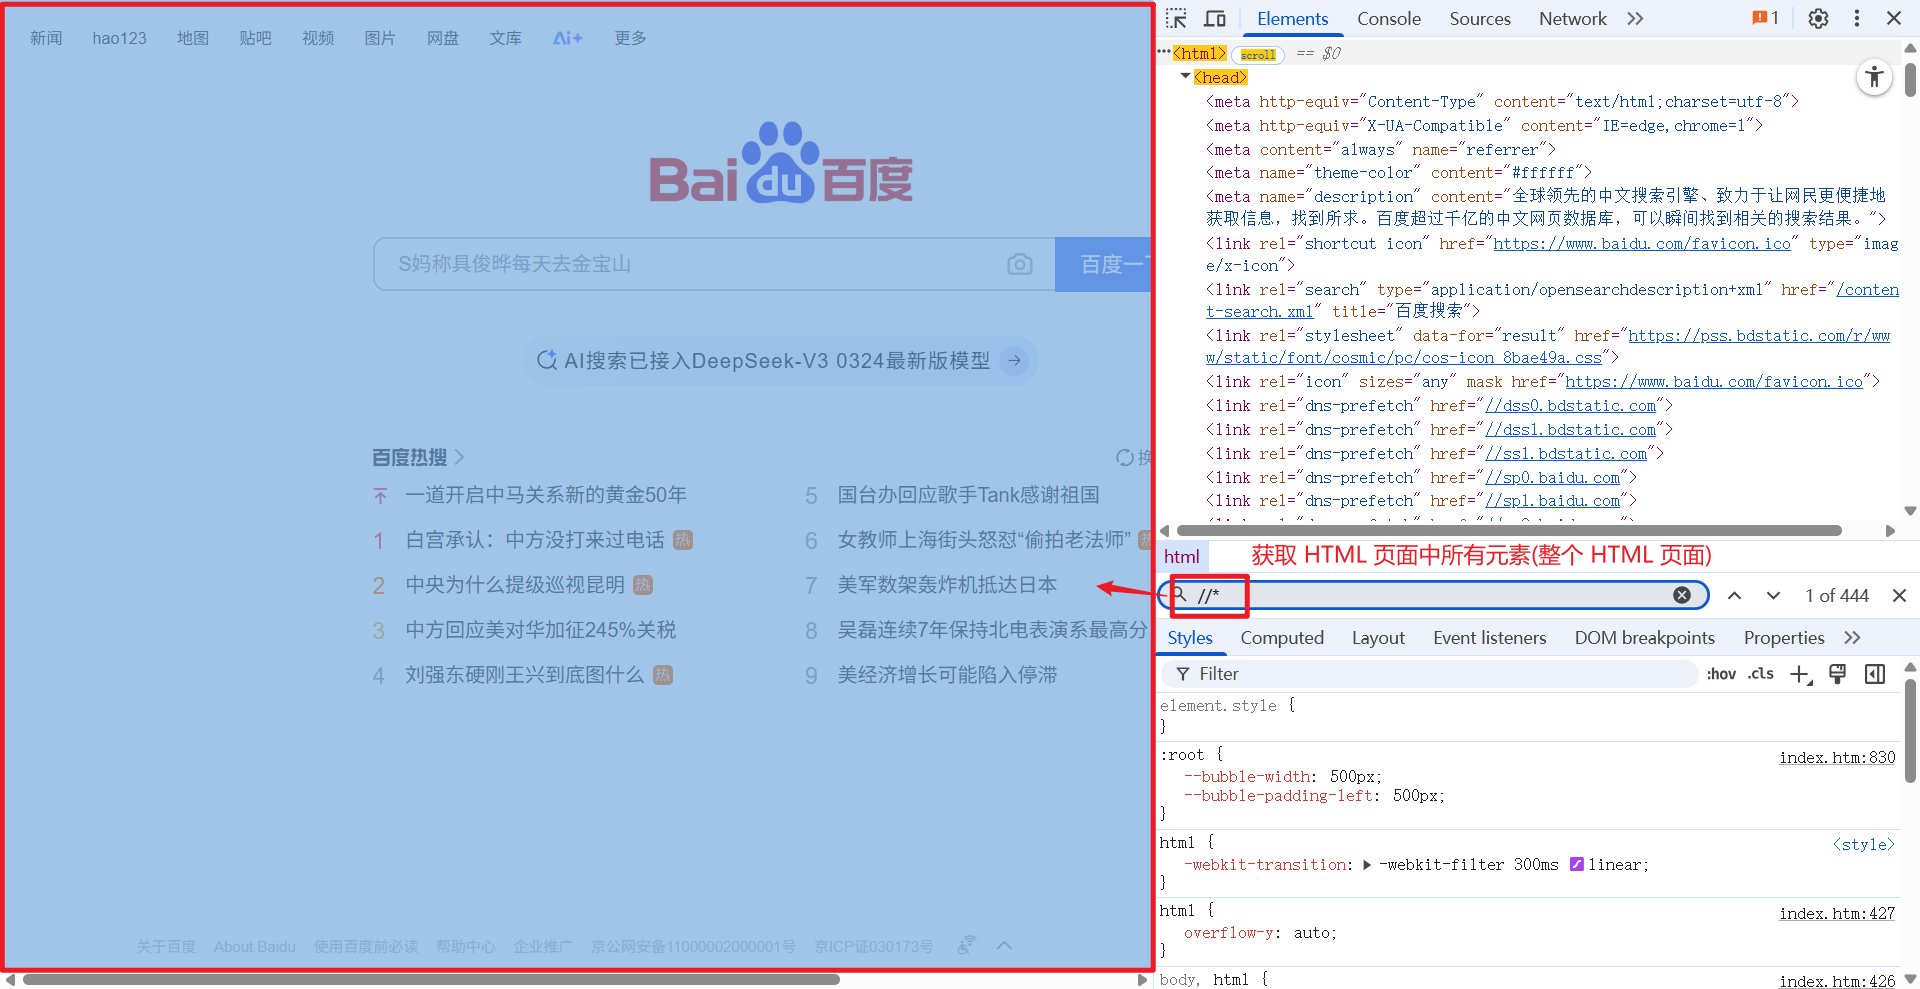Toggle the device toolbar icon
The image size is (1920, 989).
tap(1215, 18)
